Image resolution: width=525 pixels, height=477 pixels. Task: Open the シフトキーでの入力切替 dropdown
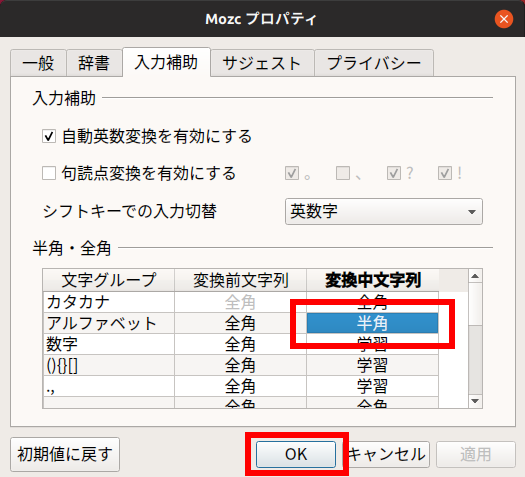click(x=384, y=212)
